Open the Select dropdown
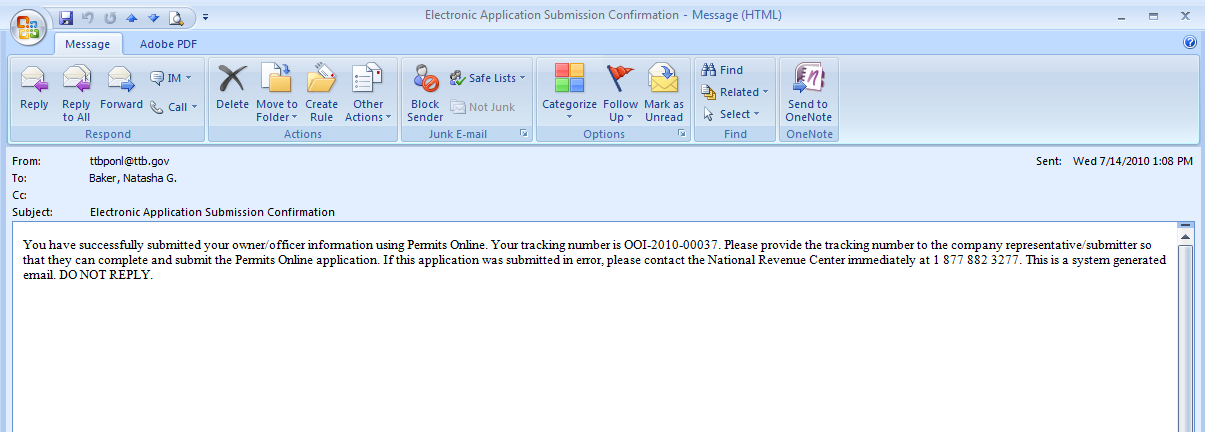Screen dimensions: 1205x432 pos(731,114)
